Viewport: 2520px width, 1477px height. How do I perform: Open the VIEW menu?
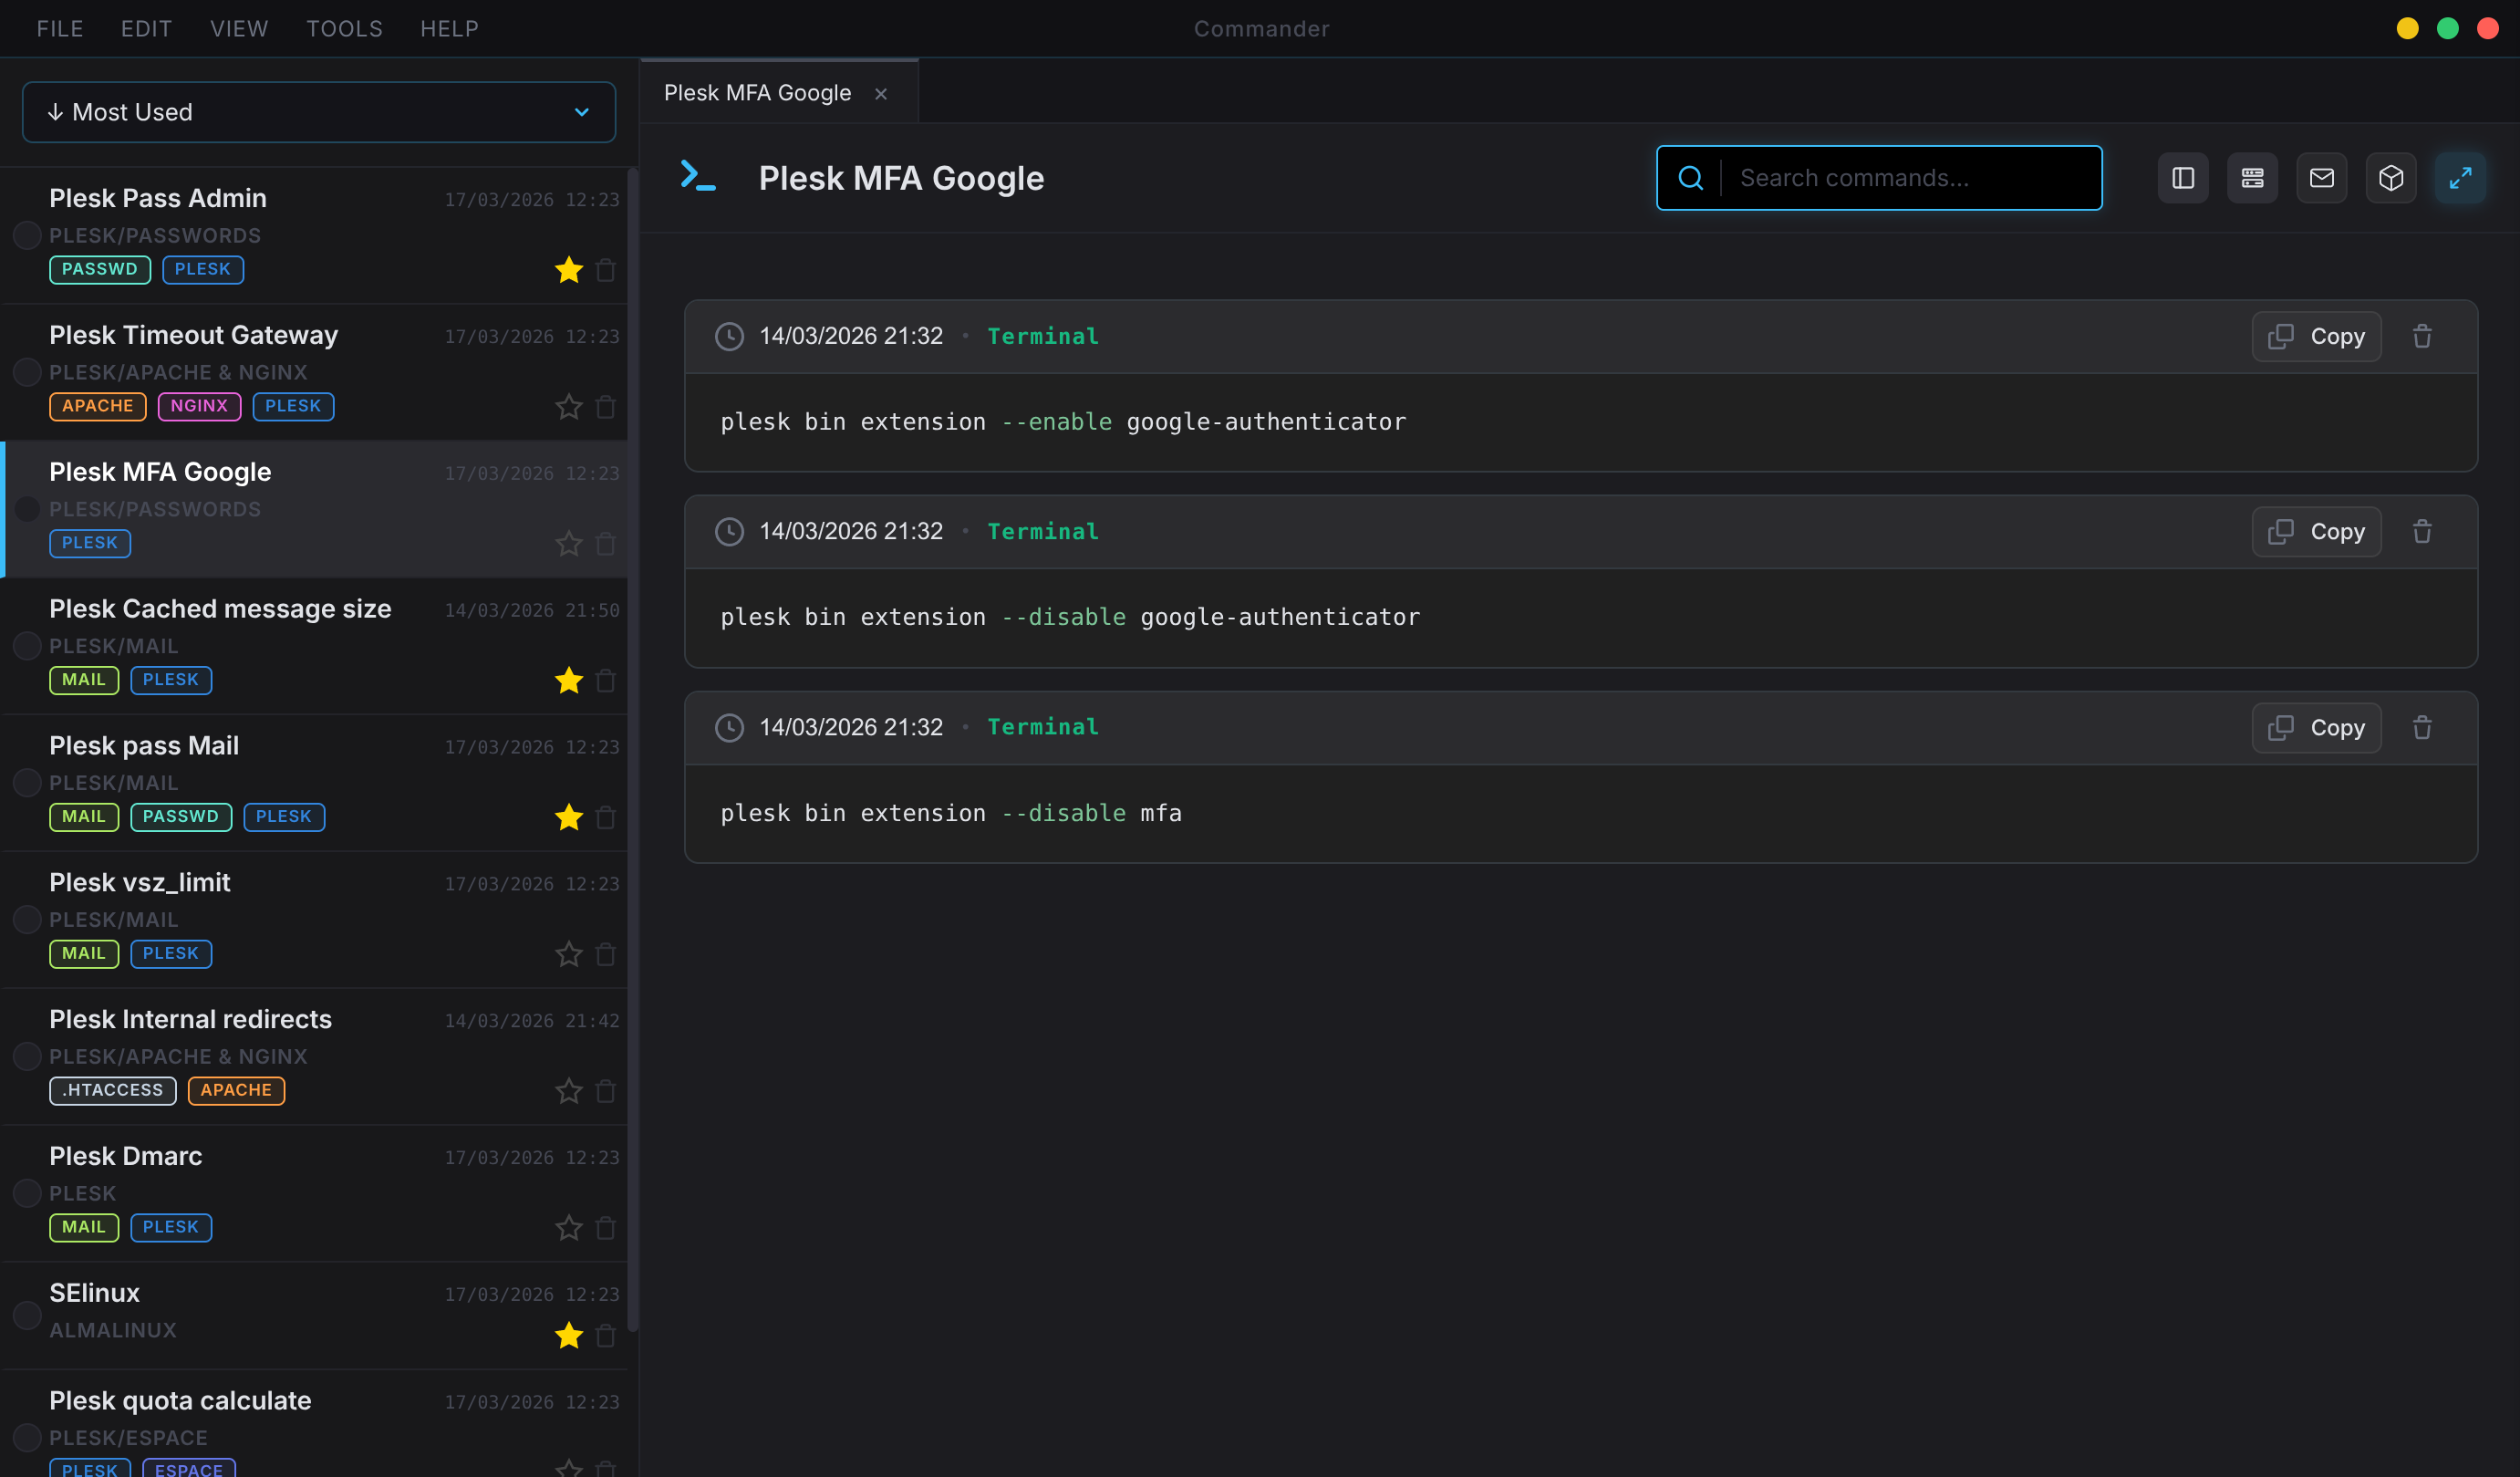pyautogui.click(x=239, y=29)
